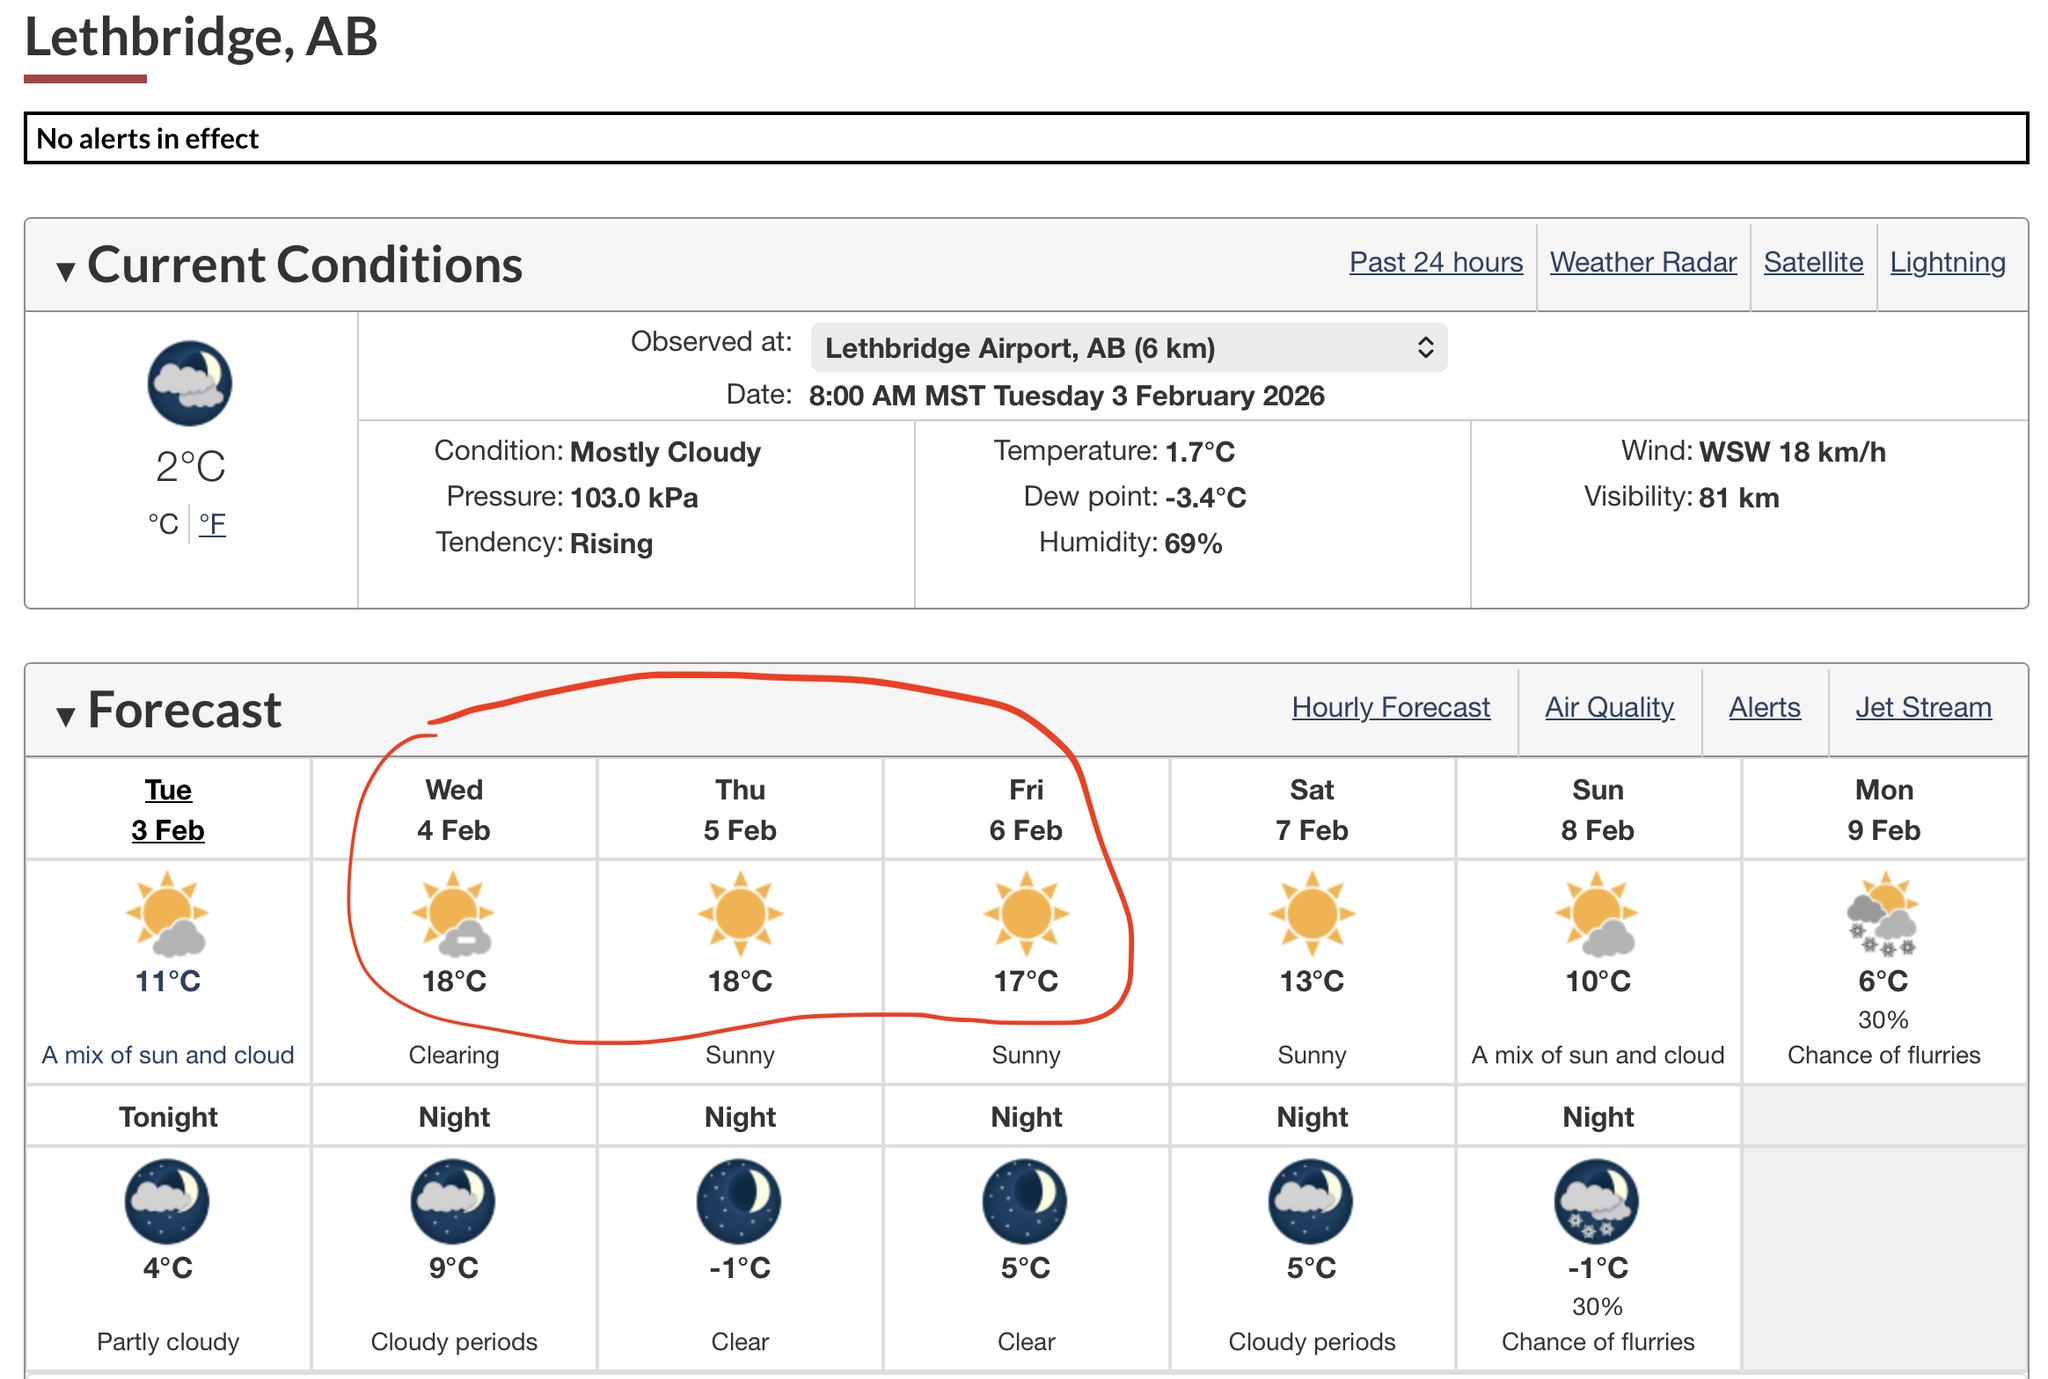2048x1379 pixels.
Task: Click Thursday night's clear moon icon
Action: 739,1200
